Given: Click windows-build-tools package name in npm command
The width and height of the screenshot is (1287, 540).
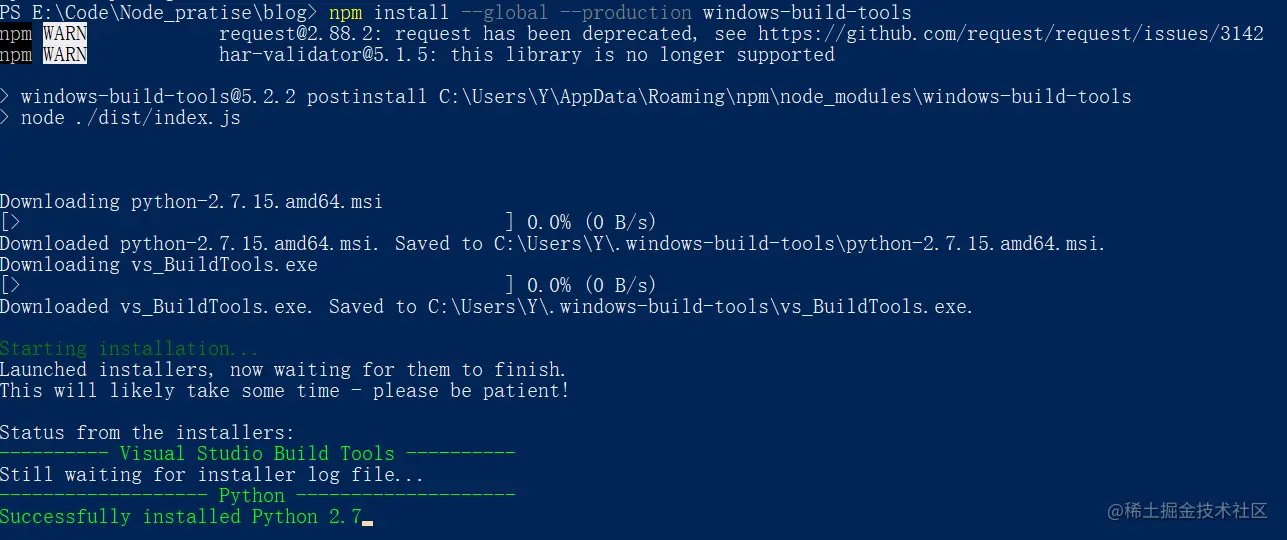Looking at the screenshot, I should coord(807,13).
